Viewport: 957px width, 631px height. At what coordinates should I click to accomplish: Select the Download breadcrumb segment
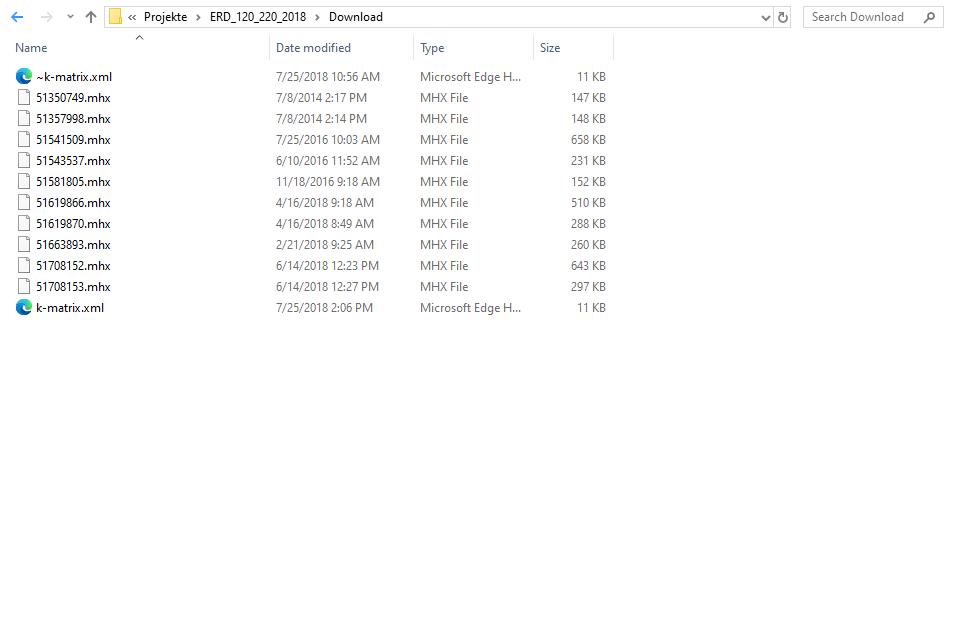tap(356, 17)
